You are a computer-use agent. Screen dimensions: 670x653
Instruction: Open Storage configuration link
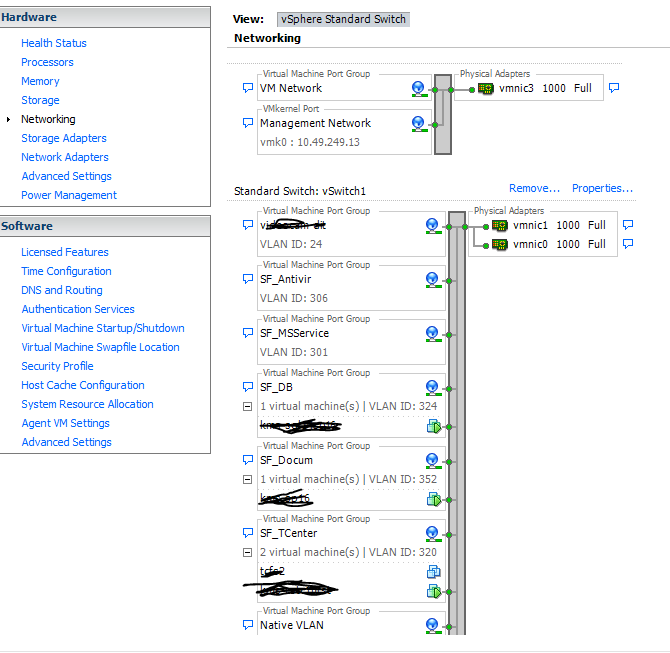click(x=40, y=100)
